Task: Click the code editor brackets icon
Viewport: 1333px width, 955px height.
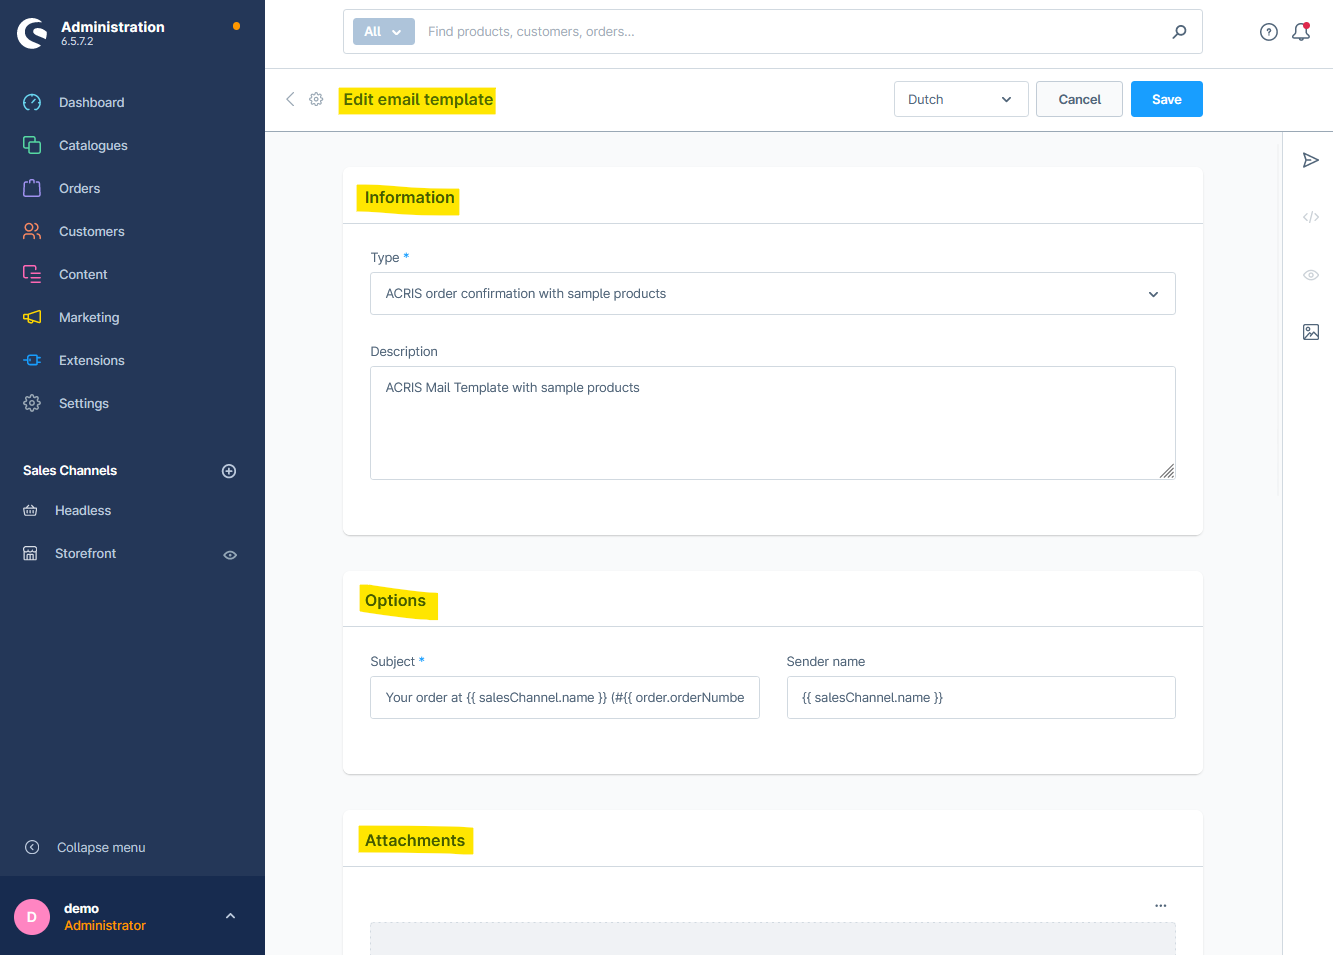Action: tap(1311, 217)
